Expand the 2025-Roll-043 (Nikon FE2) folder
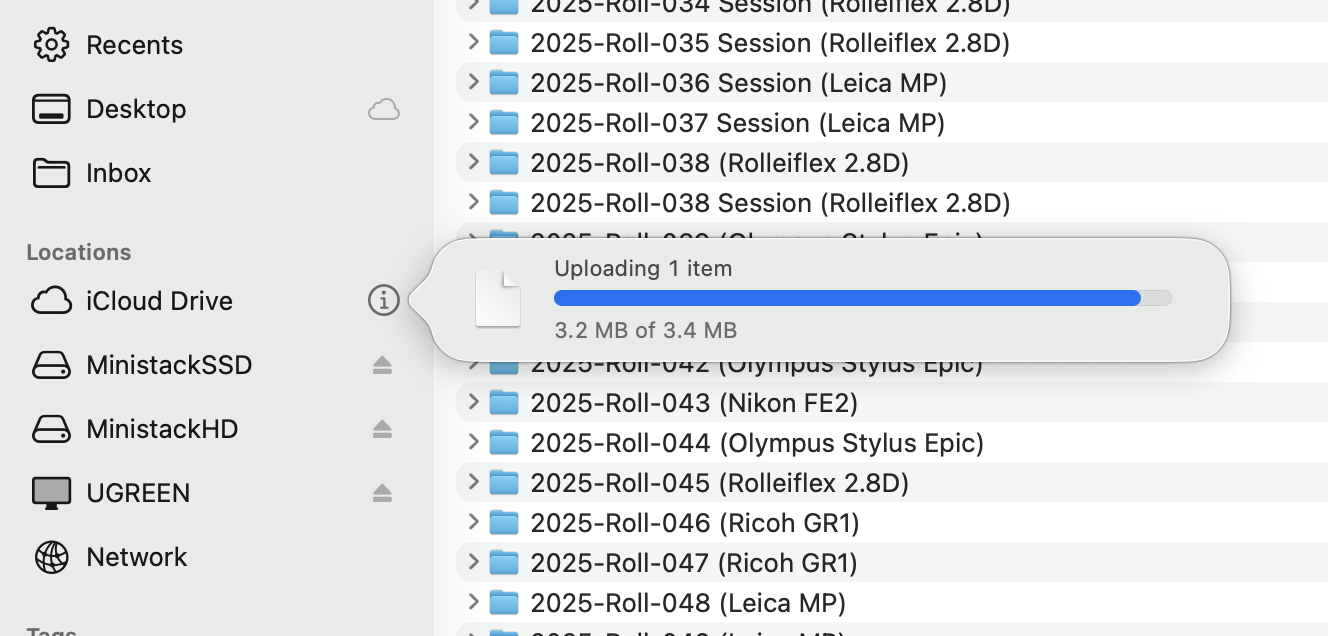 pyautogui.click(x=472, y=402)
